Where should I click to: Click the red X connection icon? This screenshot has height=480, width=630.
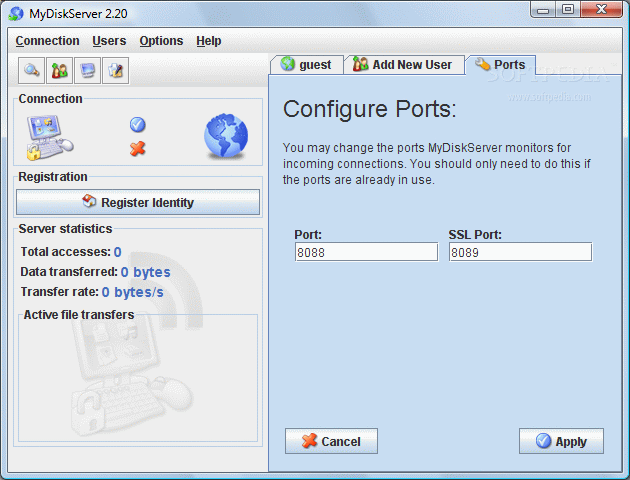[x=137, y=149]
